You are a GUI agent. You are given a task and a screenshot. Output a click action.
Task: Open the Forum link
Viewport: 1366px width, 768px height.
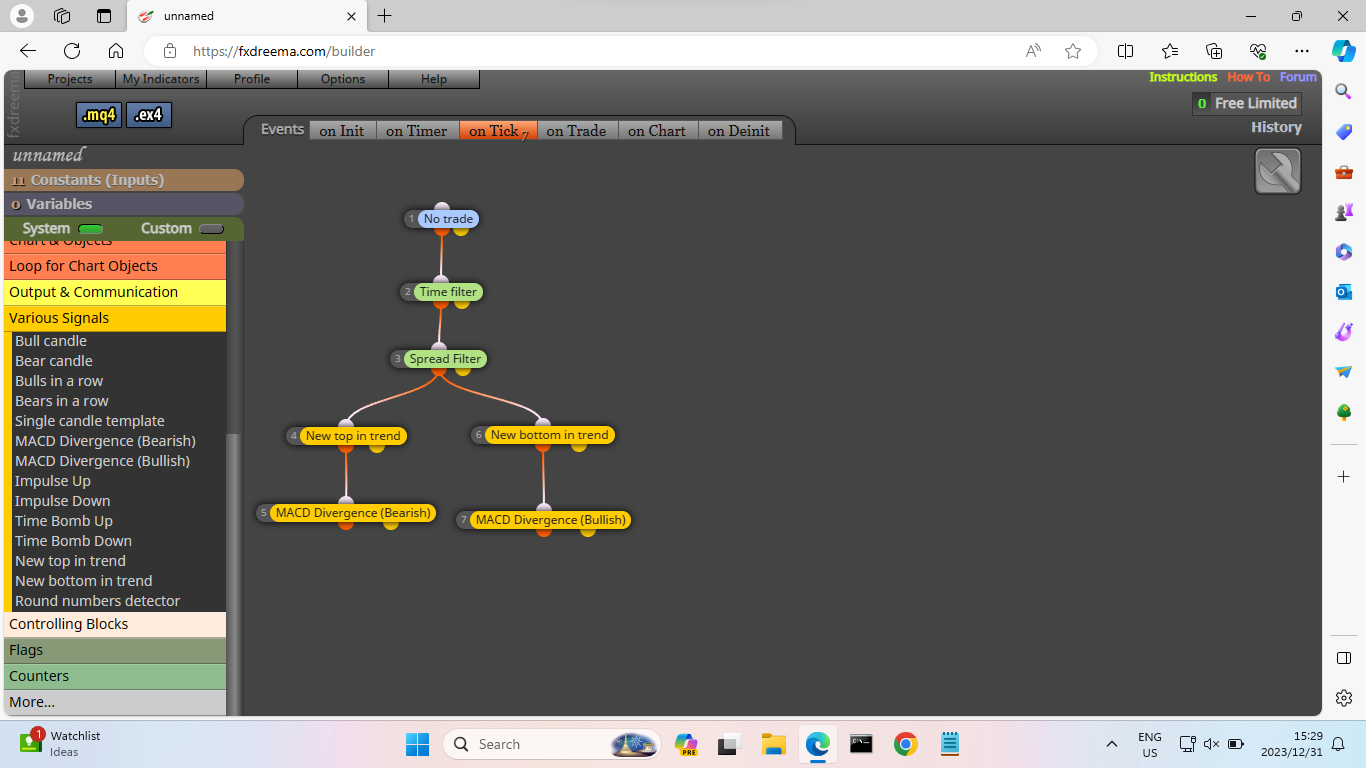point(1298,77)
